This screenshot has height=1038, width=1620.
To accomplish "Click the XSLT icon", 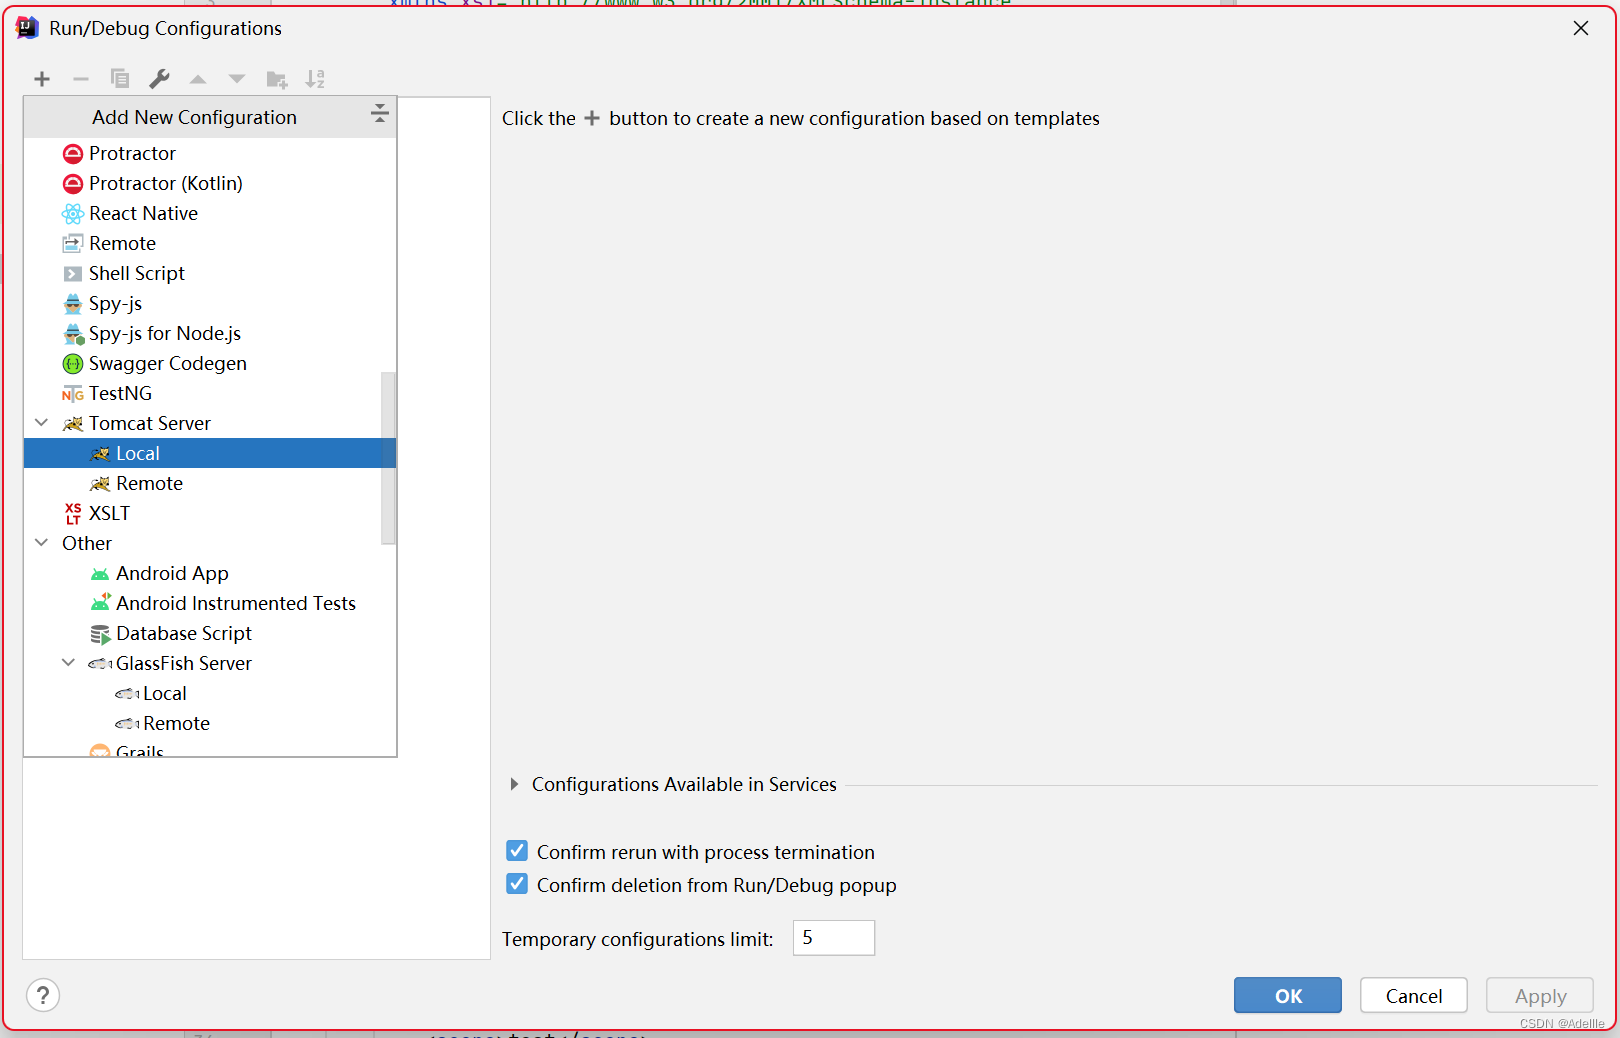I will 73,514.
